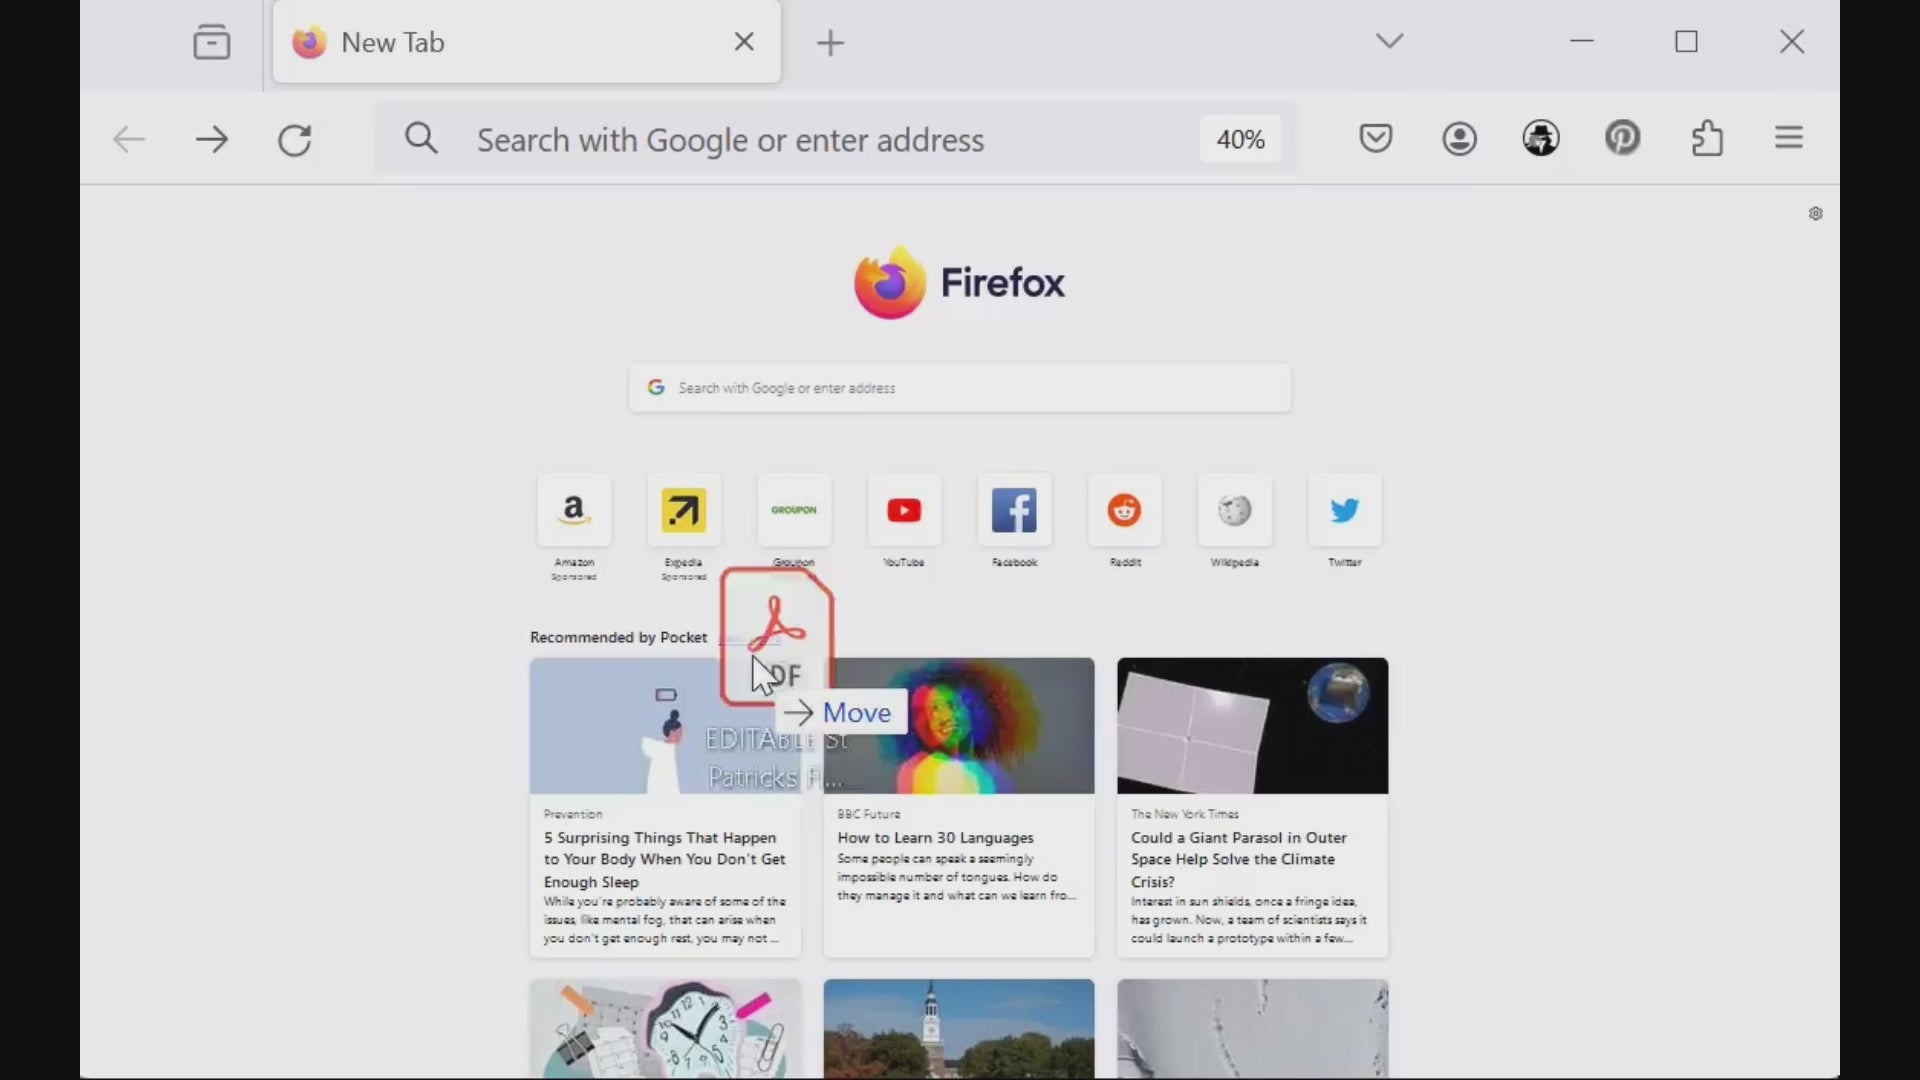Viewport: 1920px width, 1080px height.
Task: Click the forward navigation arrow
Action: (x=212, y=140)
